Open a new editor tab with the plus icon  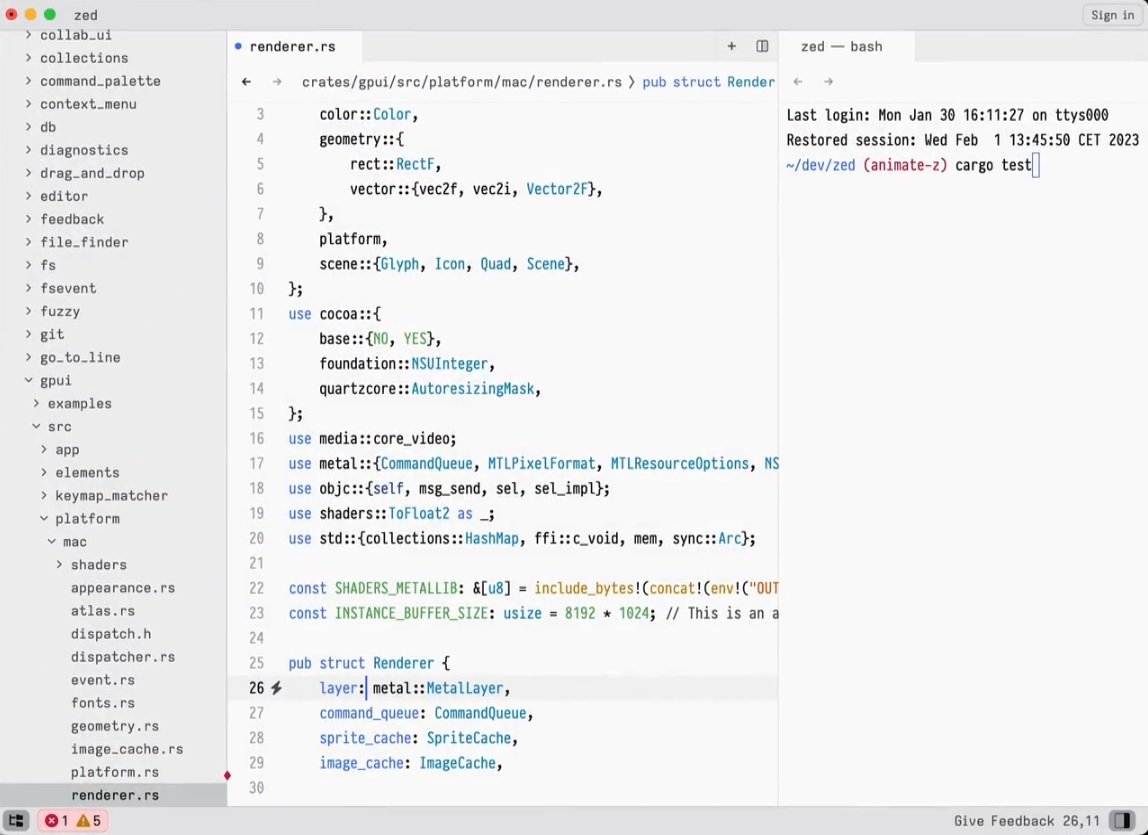(731, 46)
